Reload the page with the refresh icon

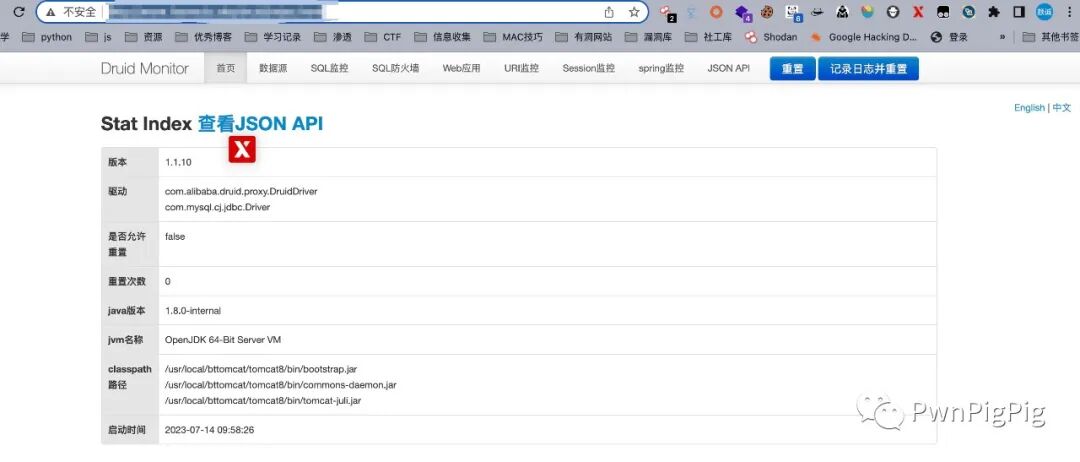pos(19,12)
